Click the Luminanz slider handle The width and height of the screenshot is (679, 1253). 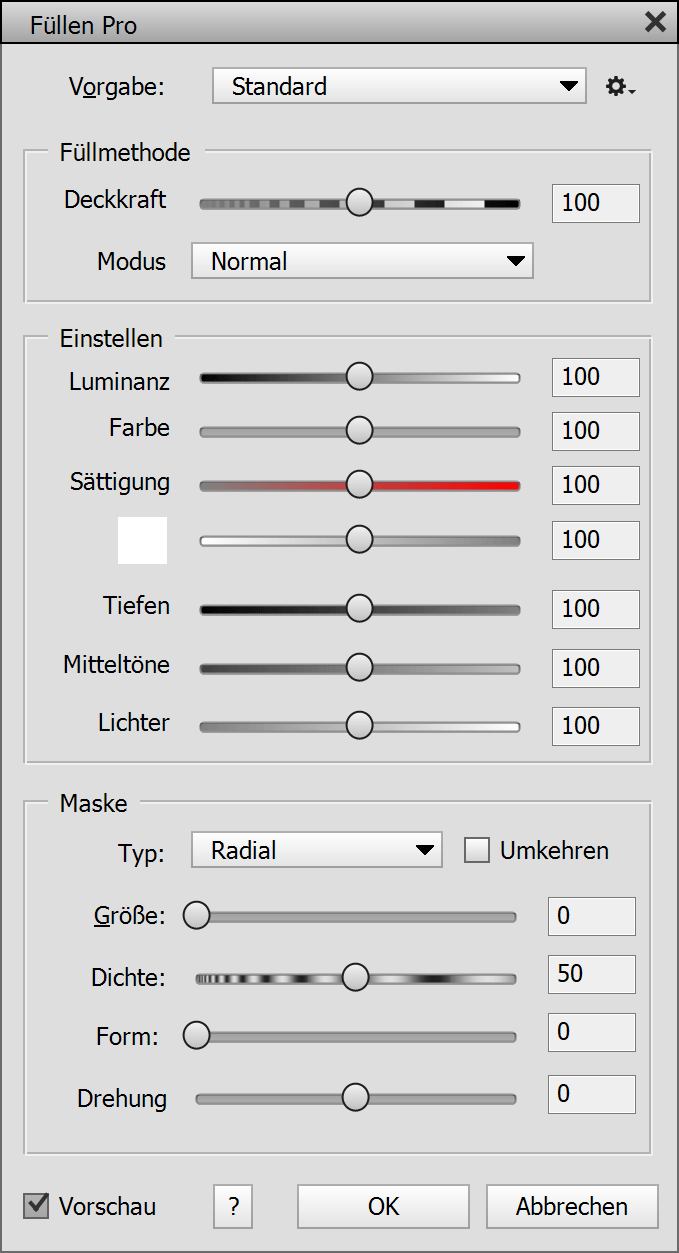pos(359,377)
